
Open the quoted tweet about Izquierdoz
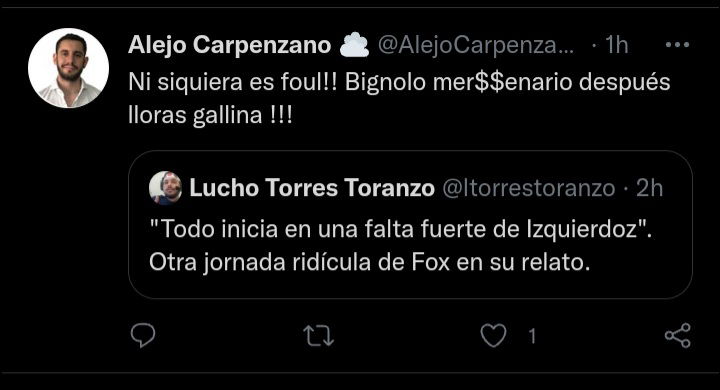[x=410, y=225]
